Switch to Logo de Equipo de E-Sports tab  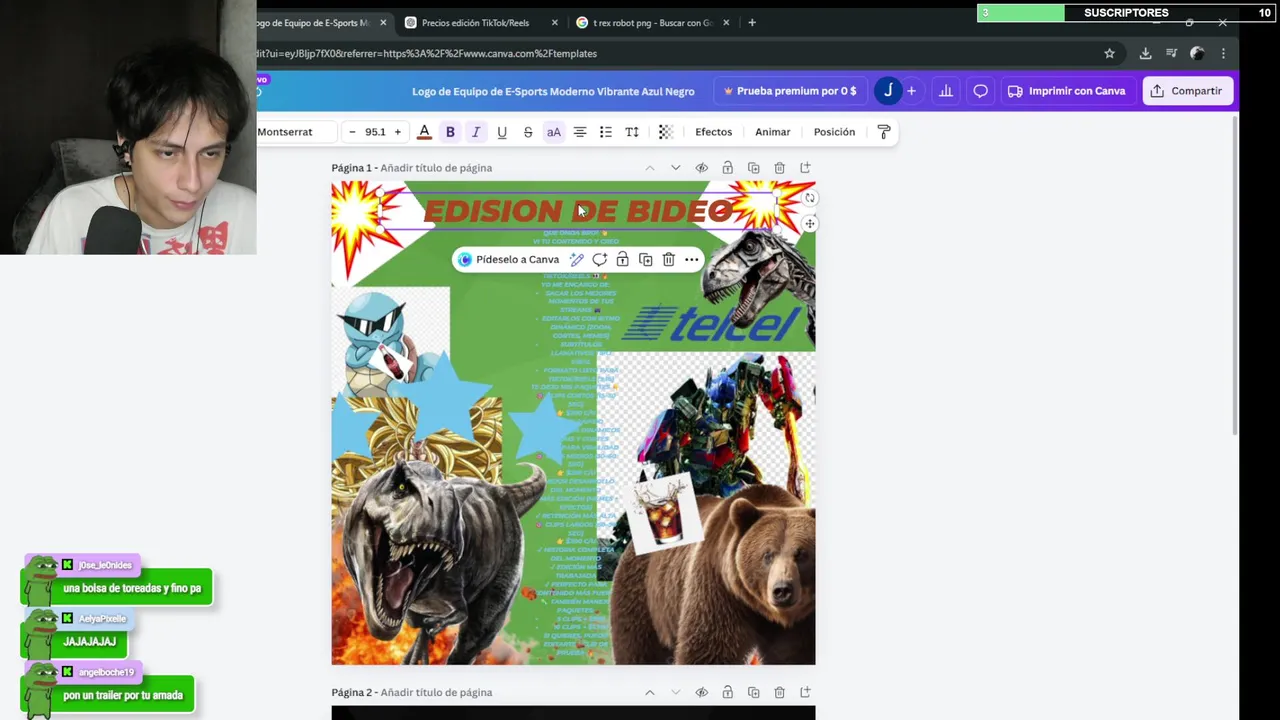[x=312, y=23]
